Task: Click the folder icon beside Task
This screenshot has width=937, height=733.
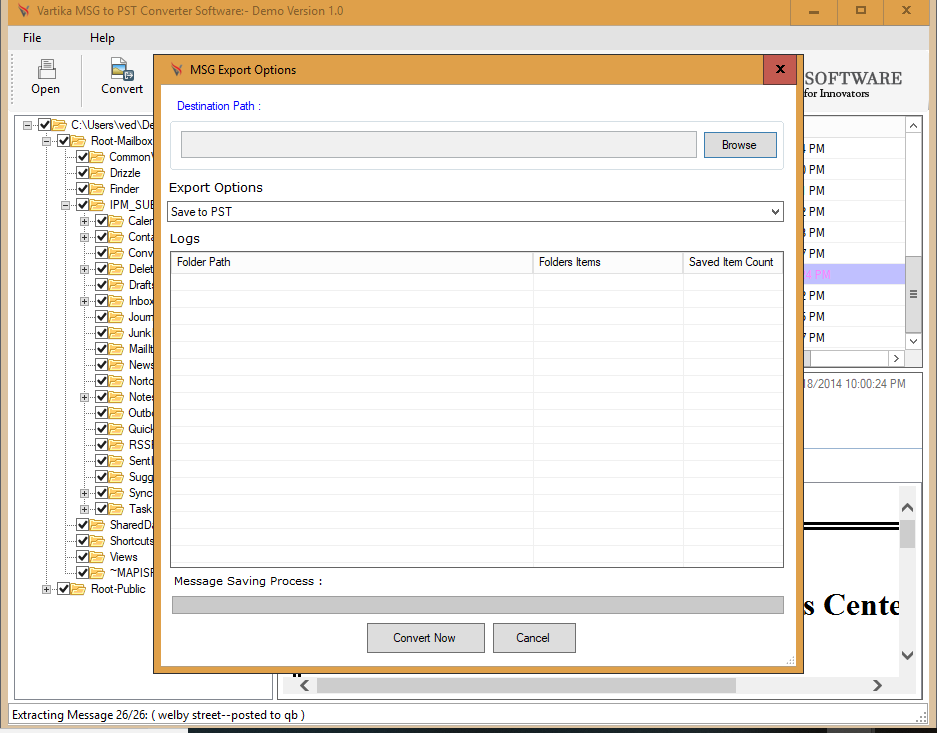Action: click(116, 509)
